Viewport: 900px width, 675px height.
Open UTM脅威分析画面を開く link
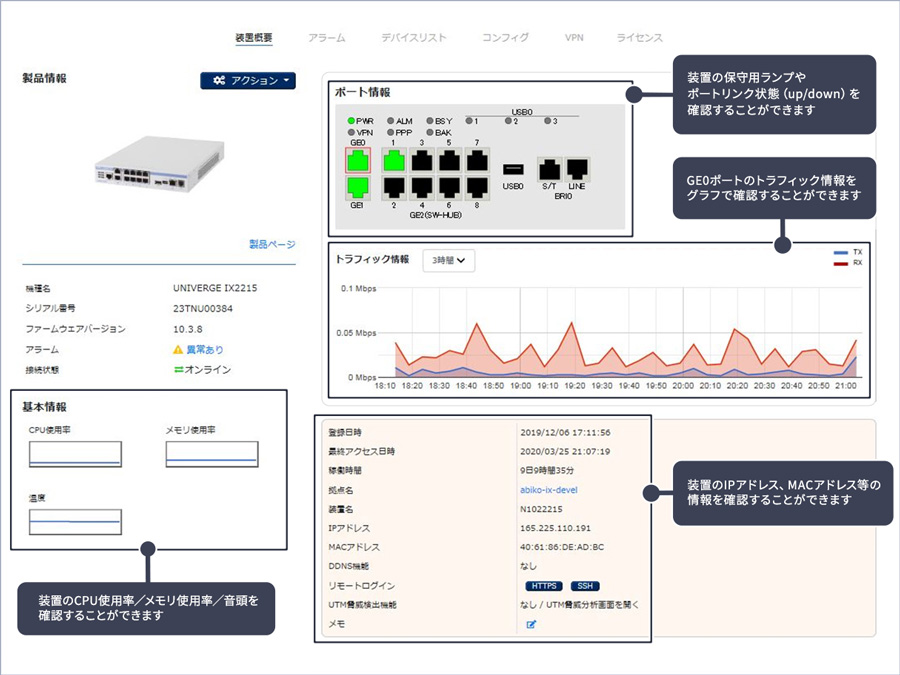[592, 605]
